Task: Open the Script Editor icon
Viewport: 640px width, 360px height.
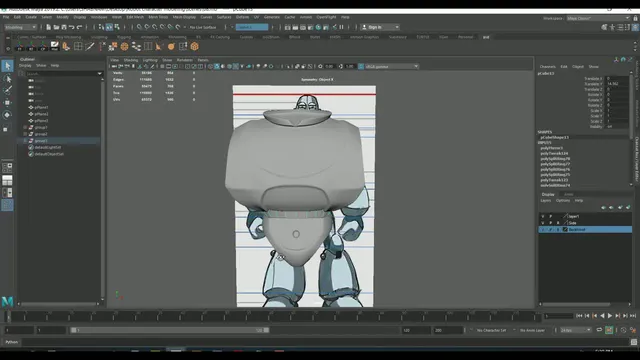Action: pyautogui.click(x=633, y=342)
